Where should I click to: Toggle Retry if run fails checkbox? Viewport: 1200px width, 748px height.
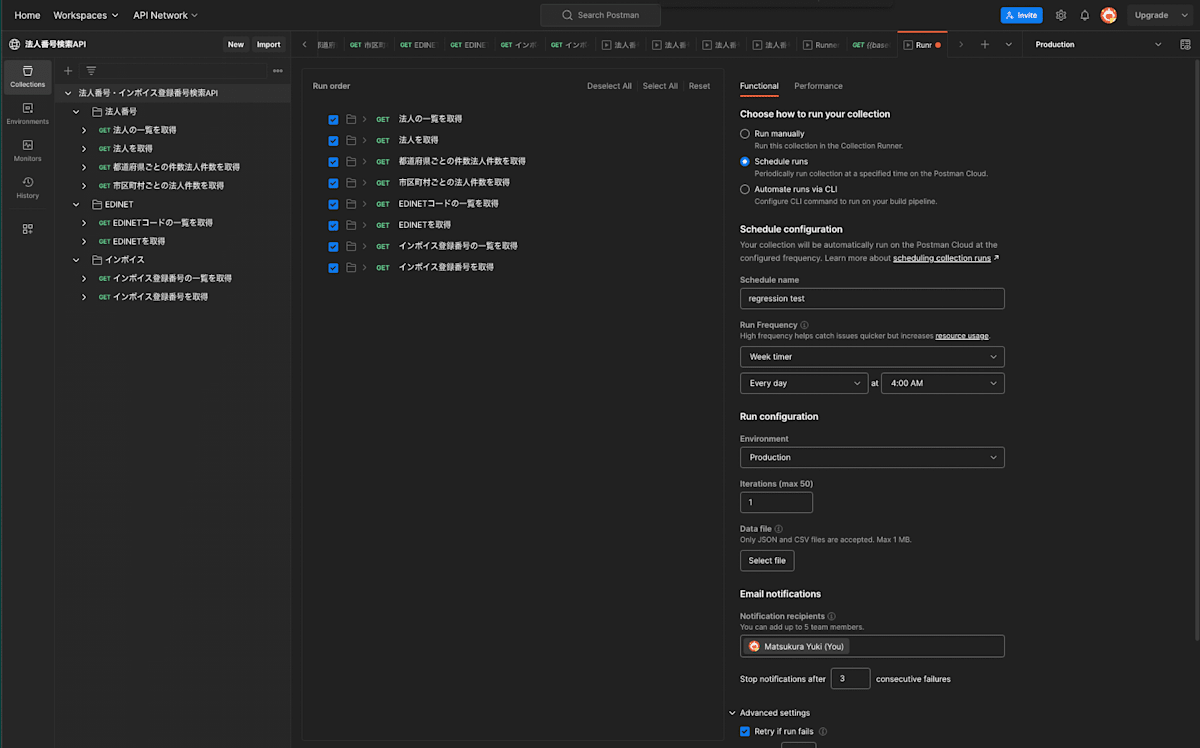pyautogui.click(x=745, y=732)
